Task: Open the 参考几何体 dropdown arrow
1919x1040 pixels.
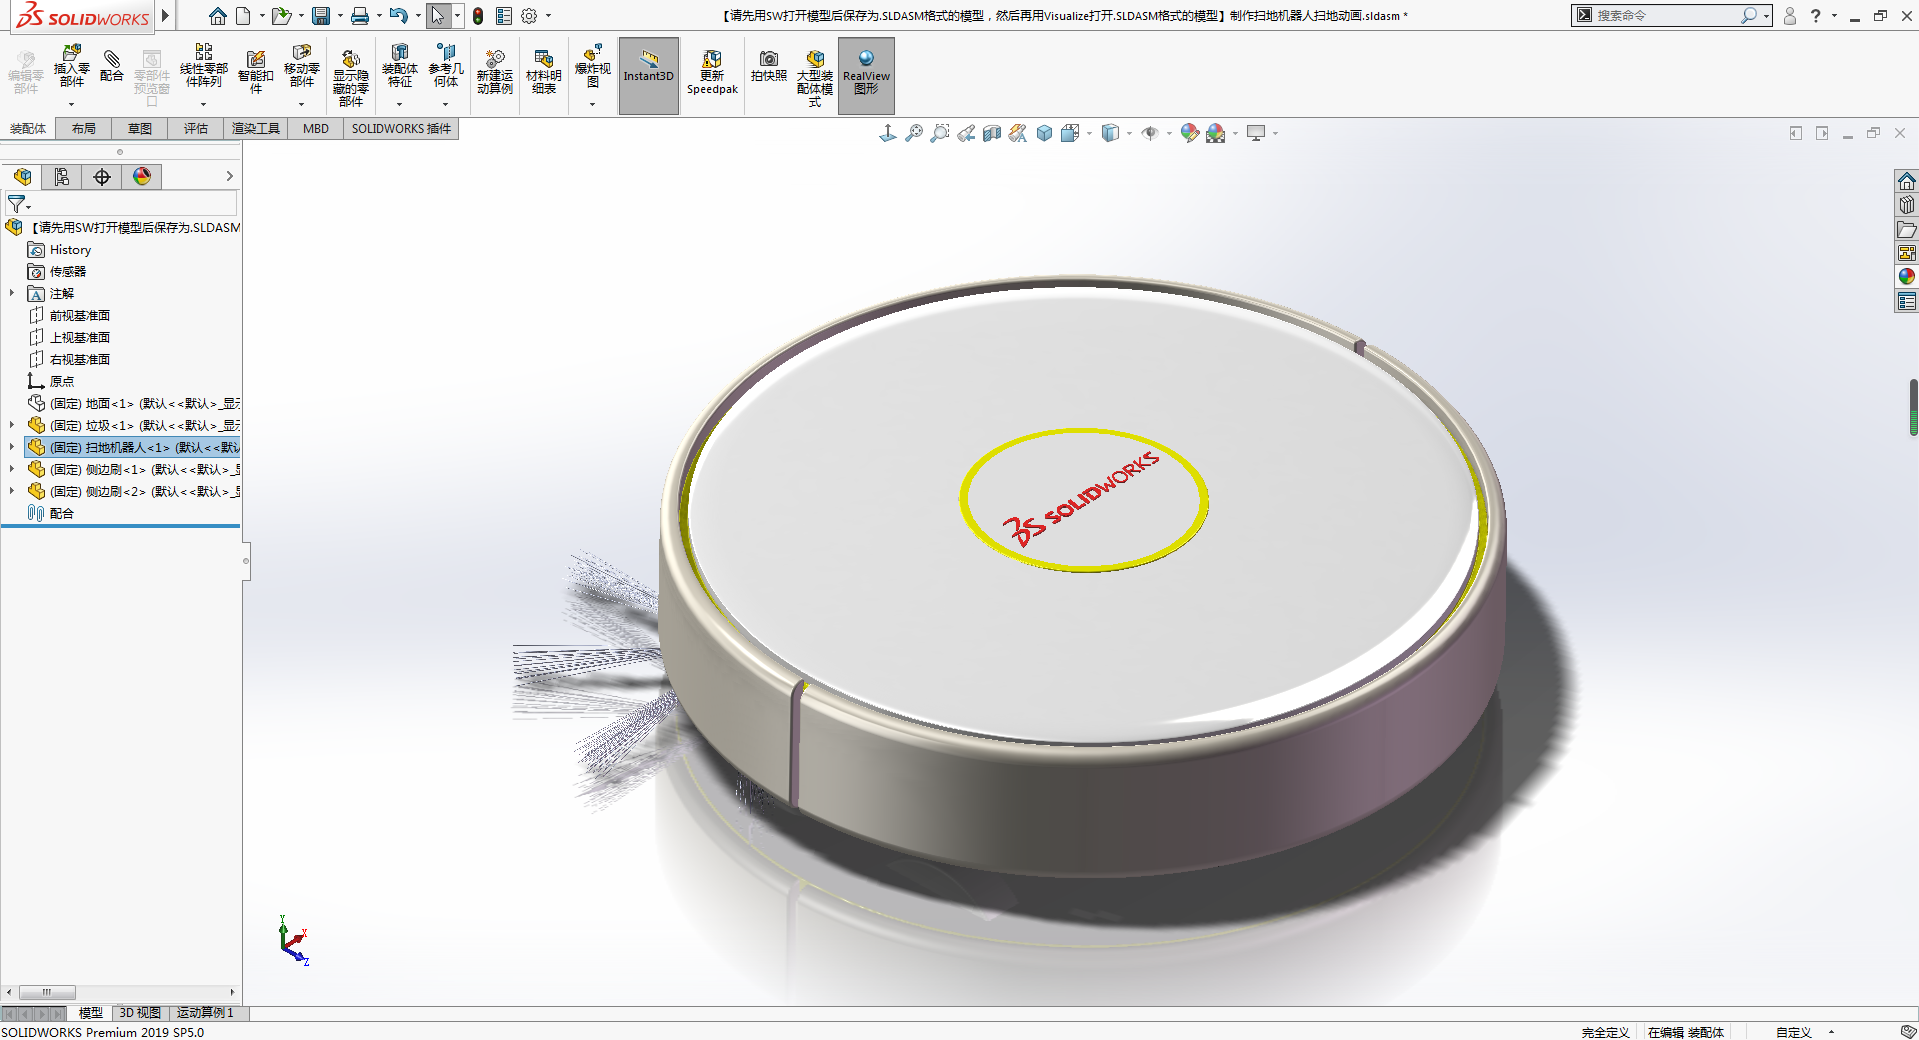Action: point(445,104)
